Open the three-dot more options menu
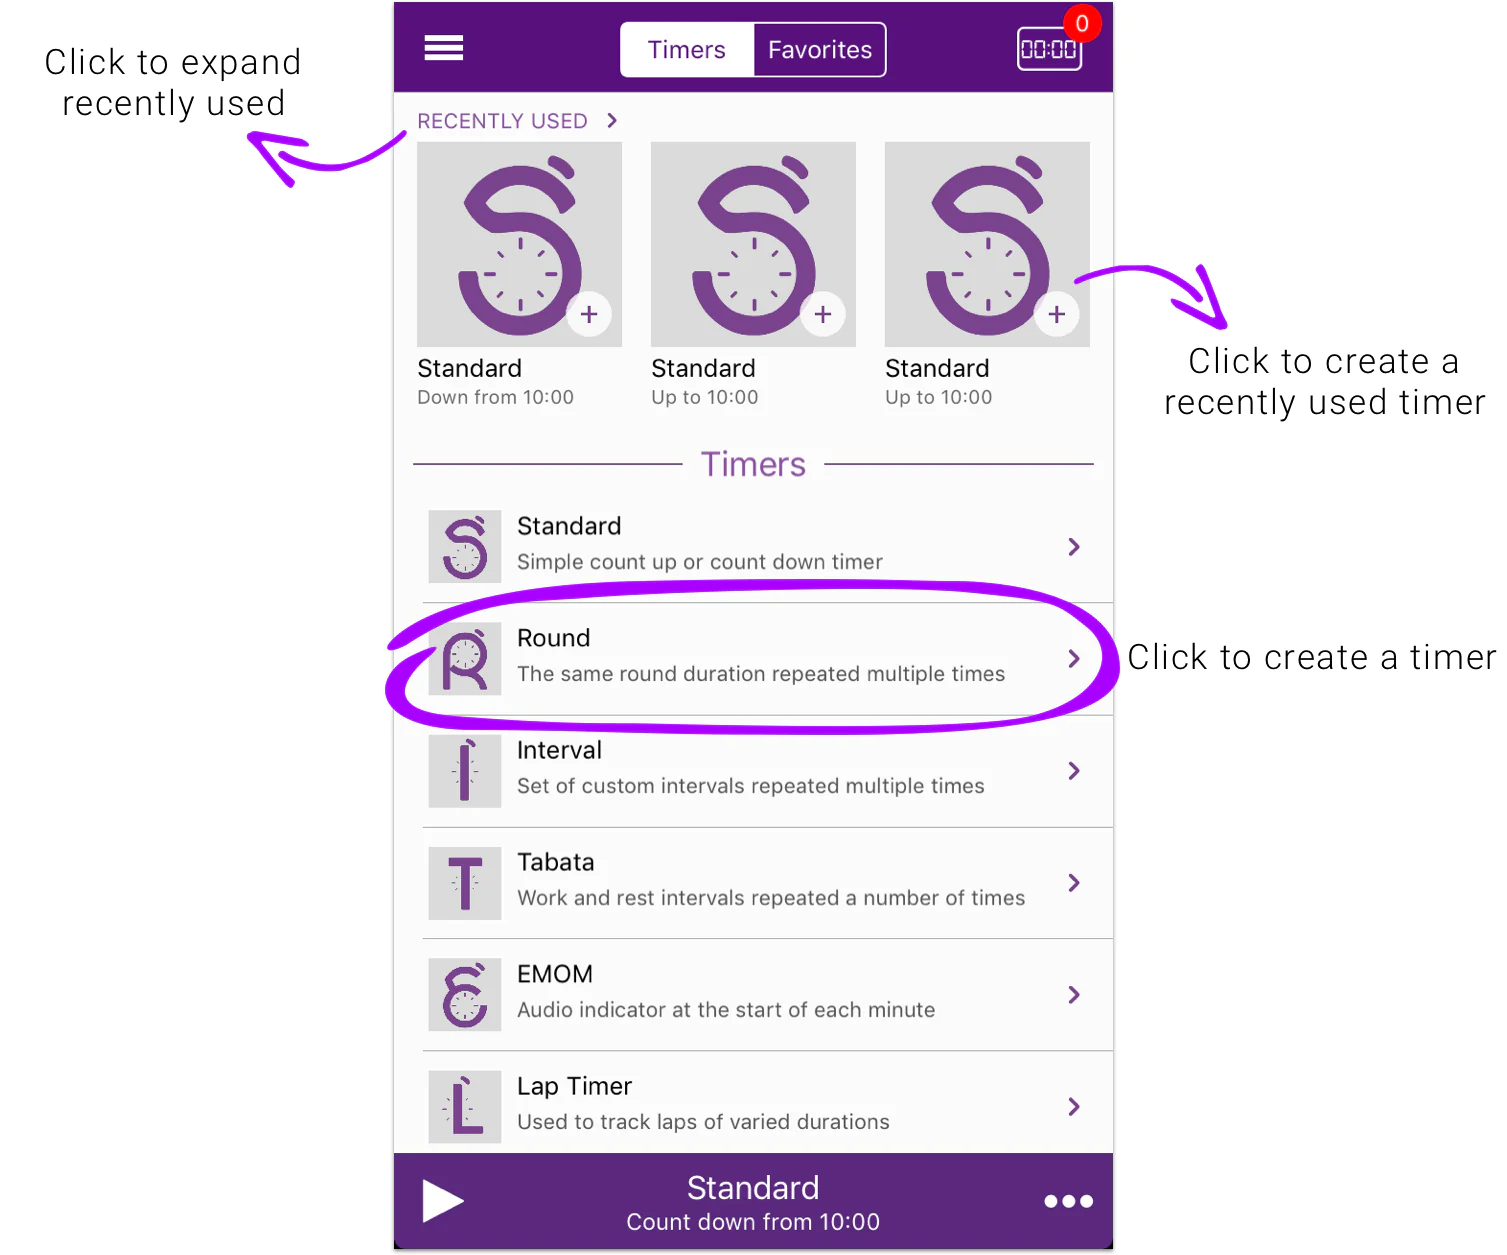The image size is (1507, 1255). click(x=1068, y=1201)
